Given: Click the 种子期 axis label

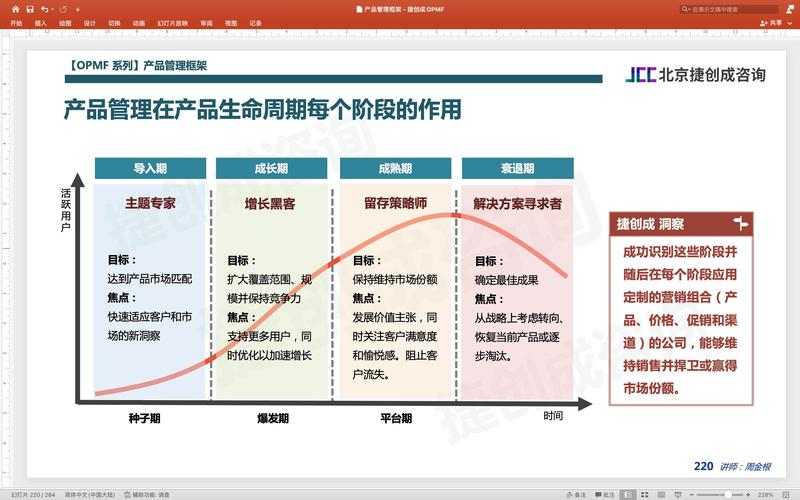Looking at the screenshot, I should click(144, 418).
